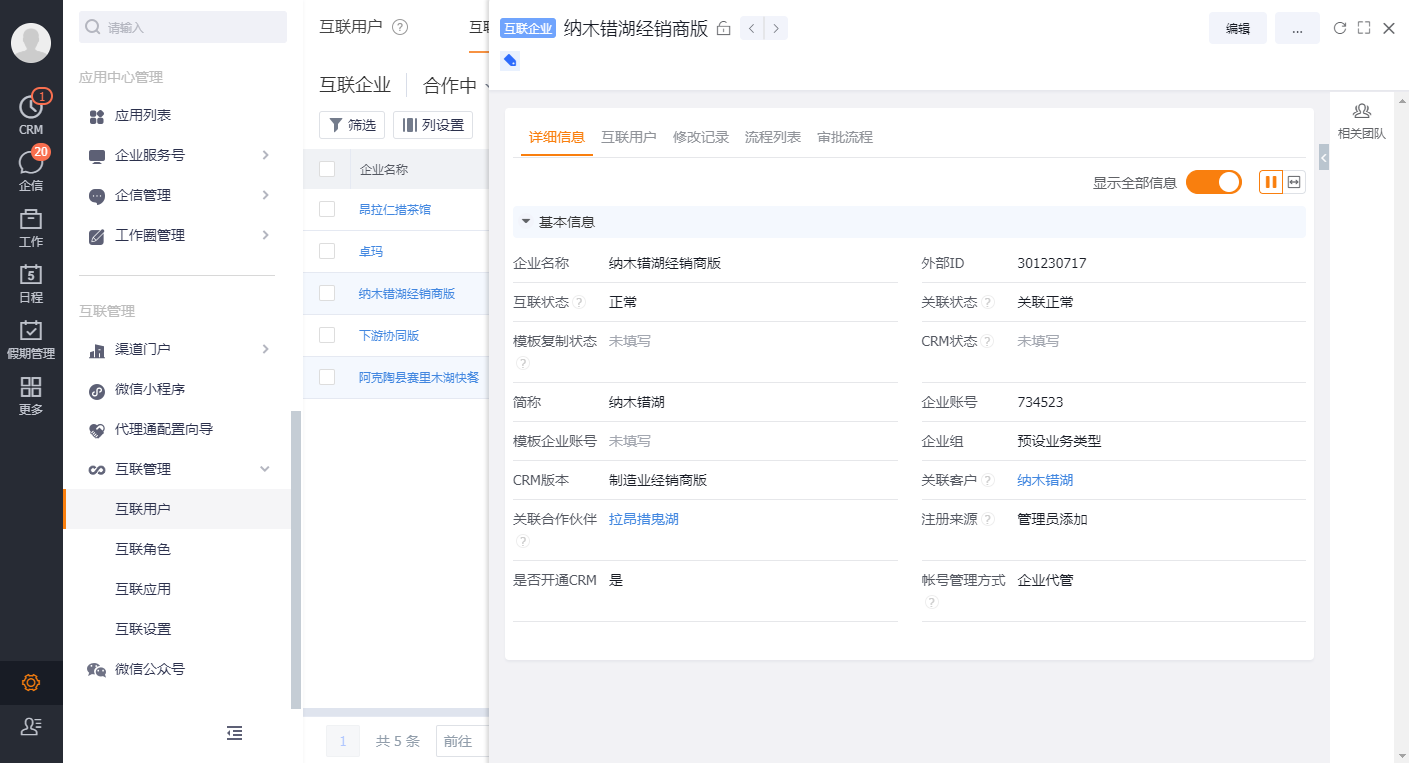Image resolution: width=1409 pixels, height=763 pixels.
Task: Open the 相关团队 panel
Action: [x=1362, y=121]
